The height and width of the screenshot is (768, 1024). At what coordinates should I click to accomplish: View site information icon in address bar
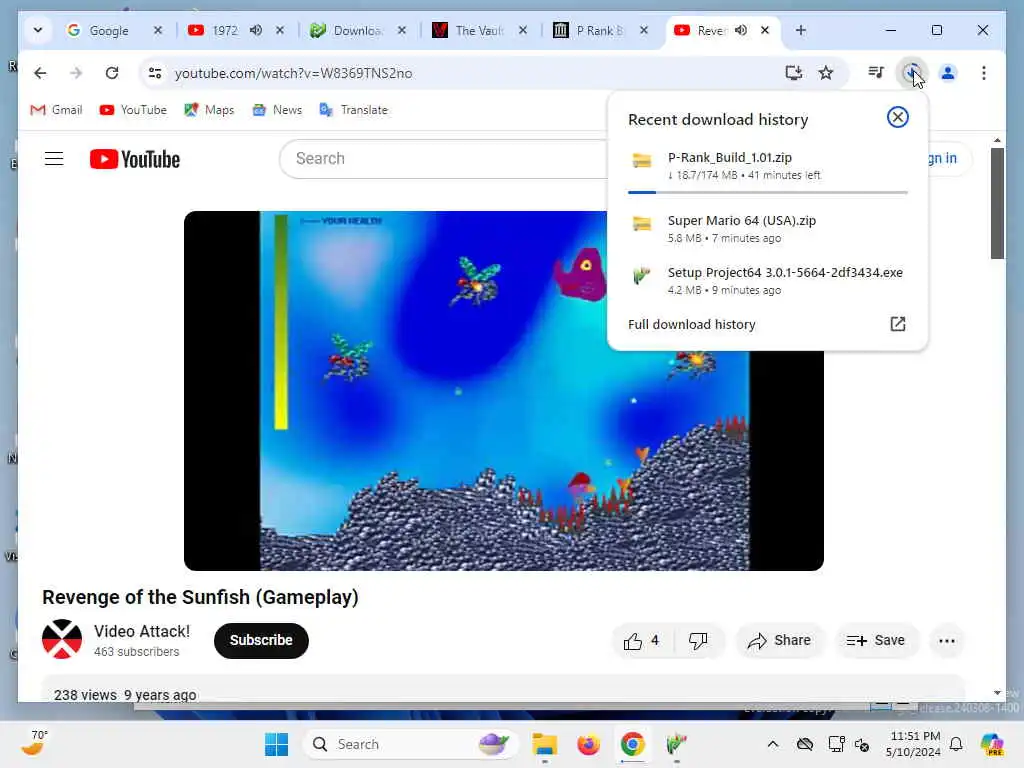pos(155,73)
